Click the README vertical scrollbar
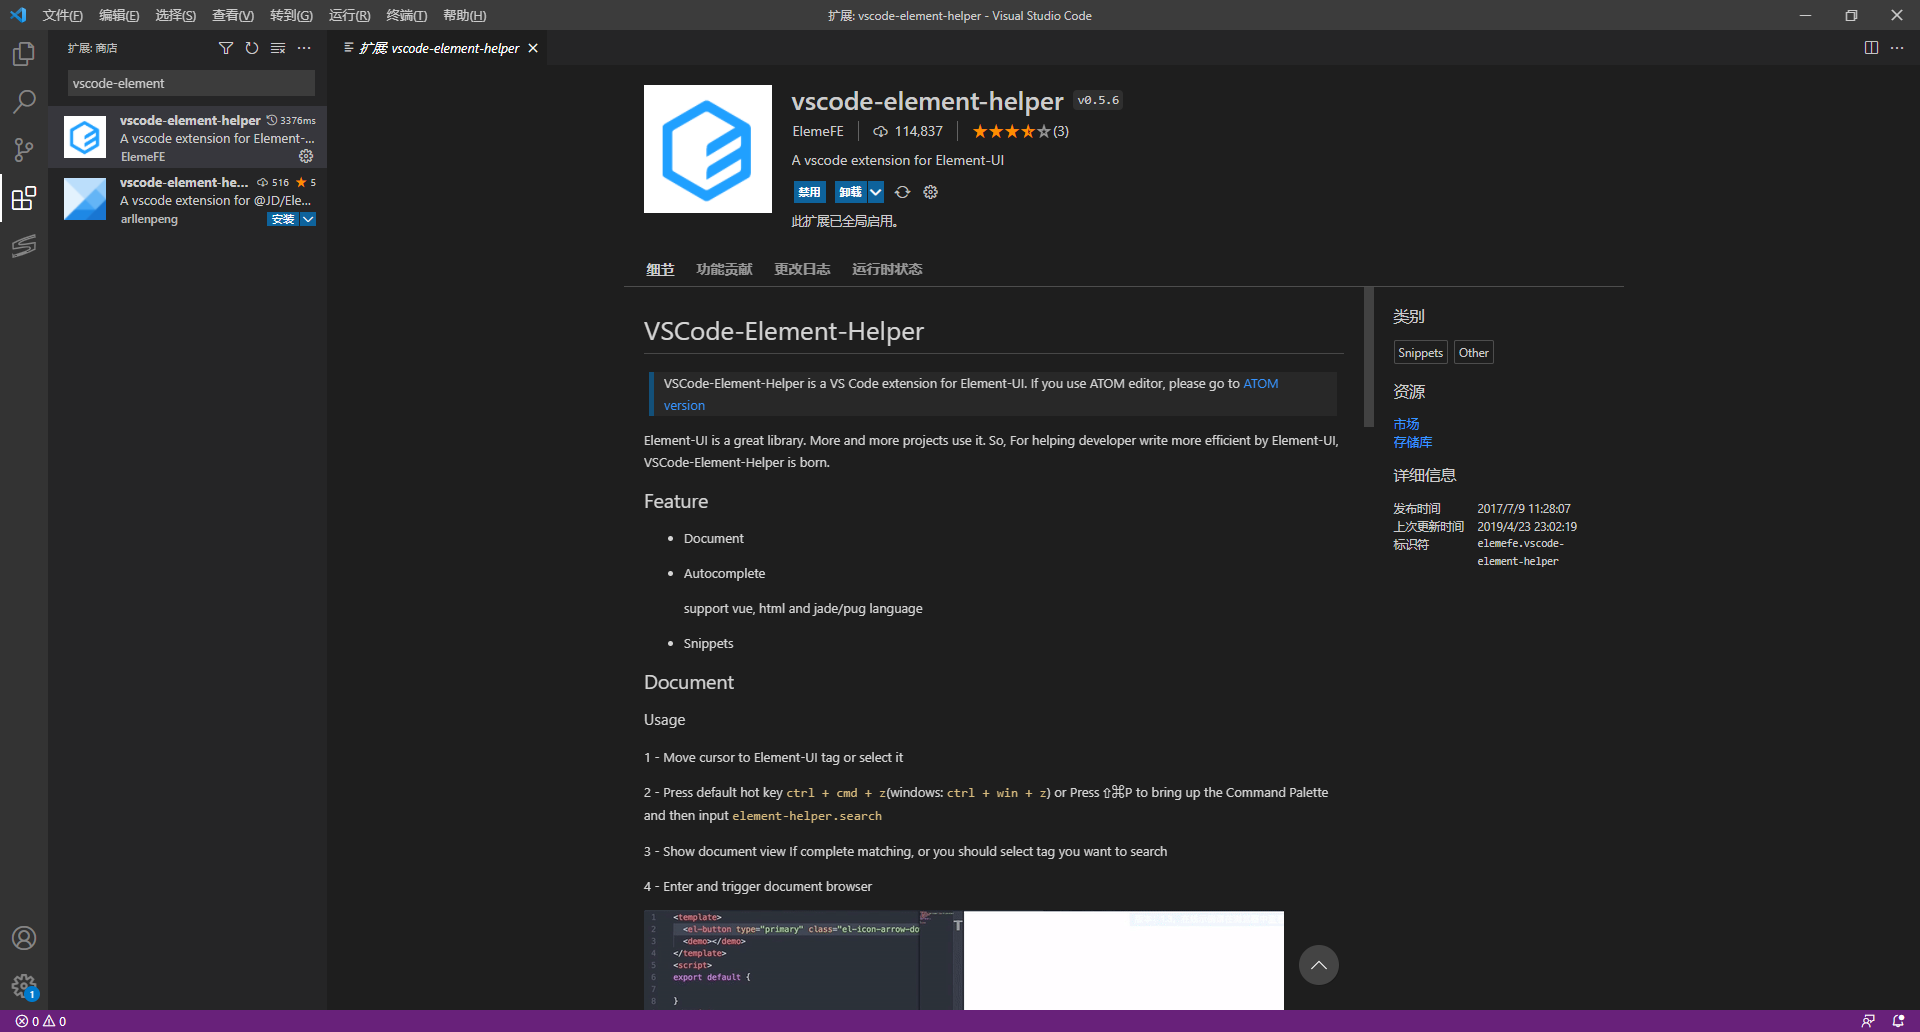 point(1369,357)
